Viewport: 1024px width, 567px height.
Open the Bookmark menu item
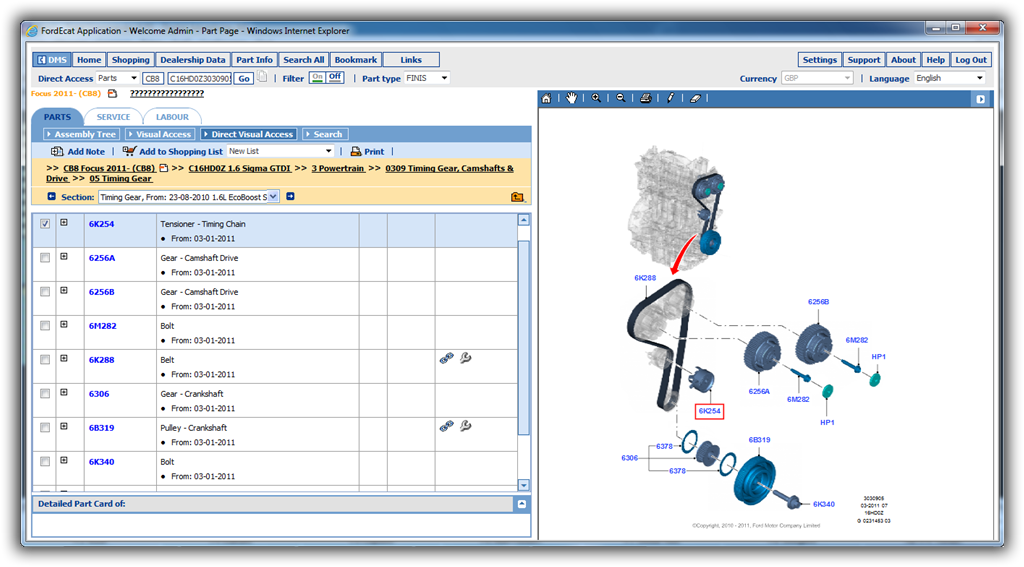(355, 60)
